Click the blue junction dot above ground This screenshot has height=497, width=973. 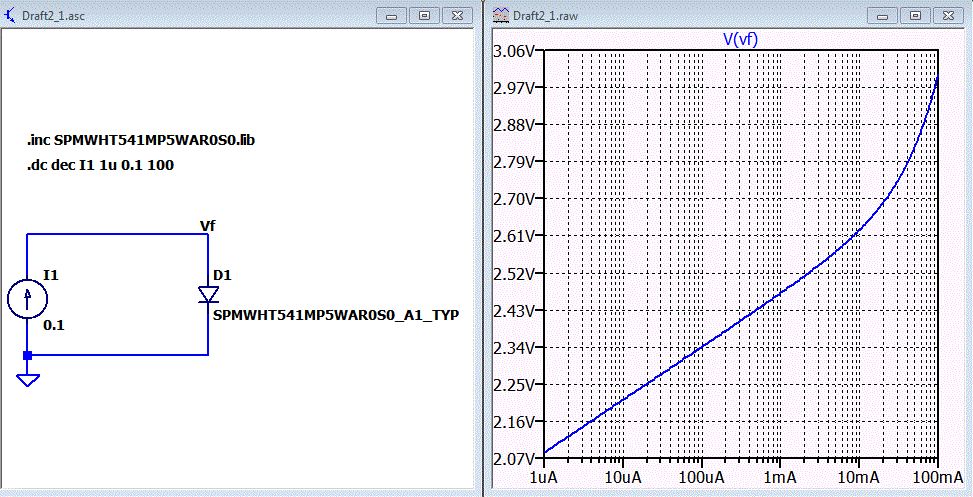[x=27, y=355]
